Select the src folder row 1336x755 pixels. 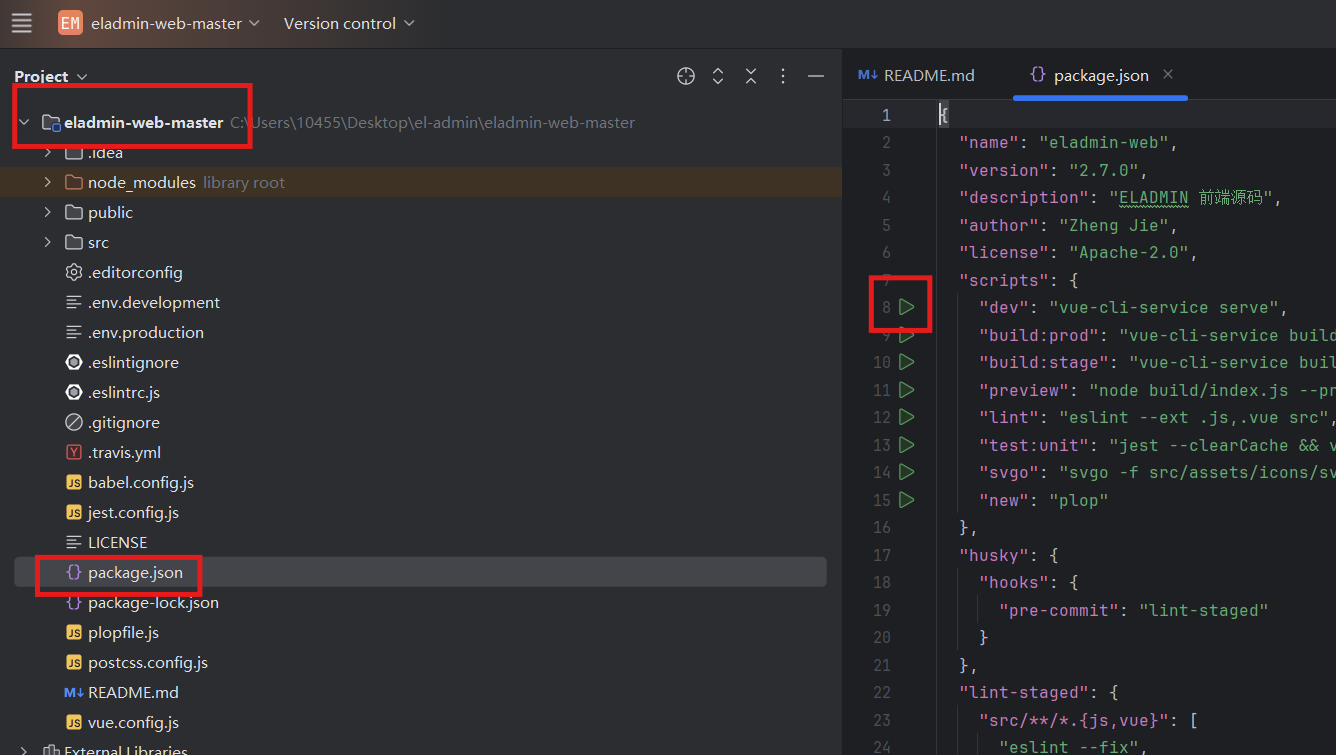pos(420,243)
